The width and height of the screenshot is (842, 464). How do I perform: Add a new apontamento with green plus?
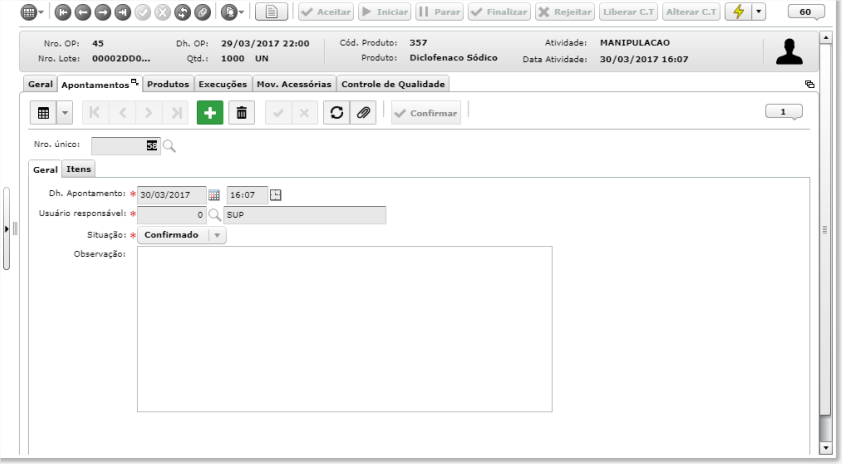point(210,113)
